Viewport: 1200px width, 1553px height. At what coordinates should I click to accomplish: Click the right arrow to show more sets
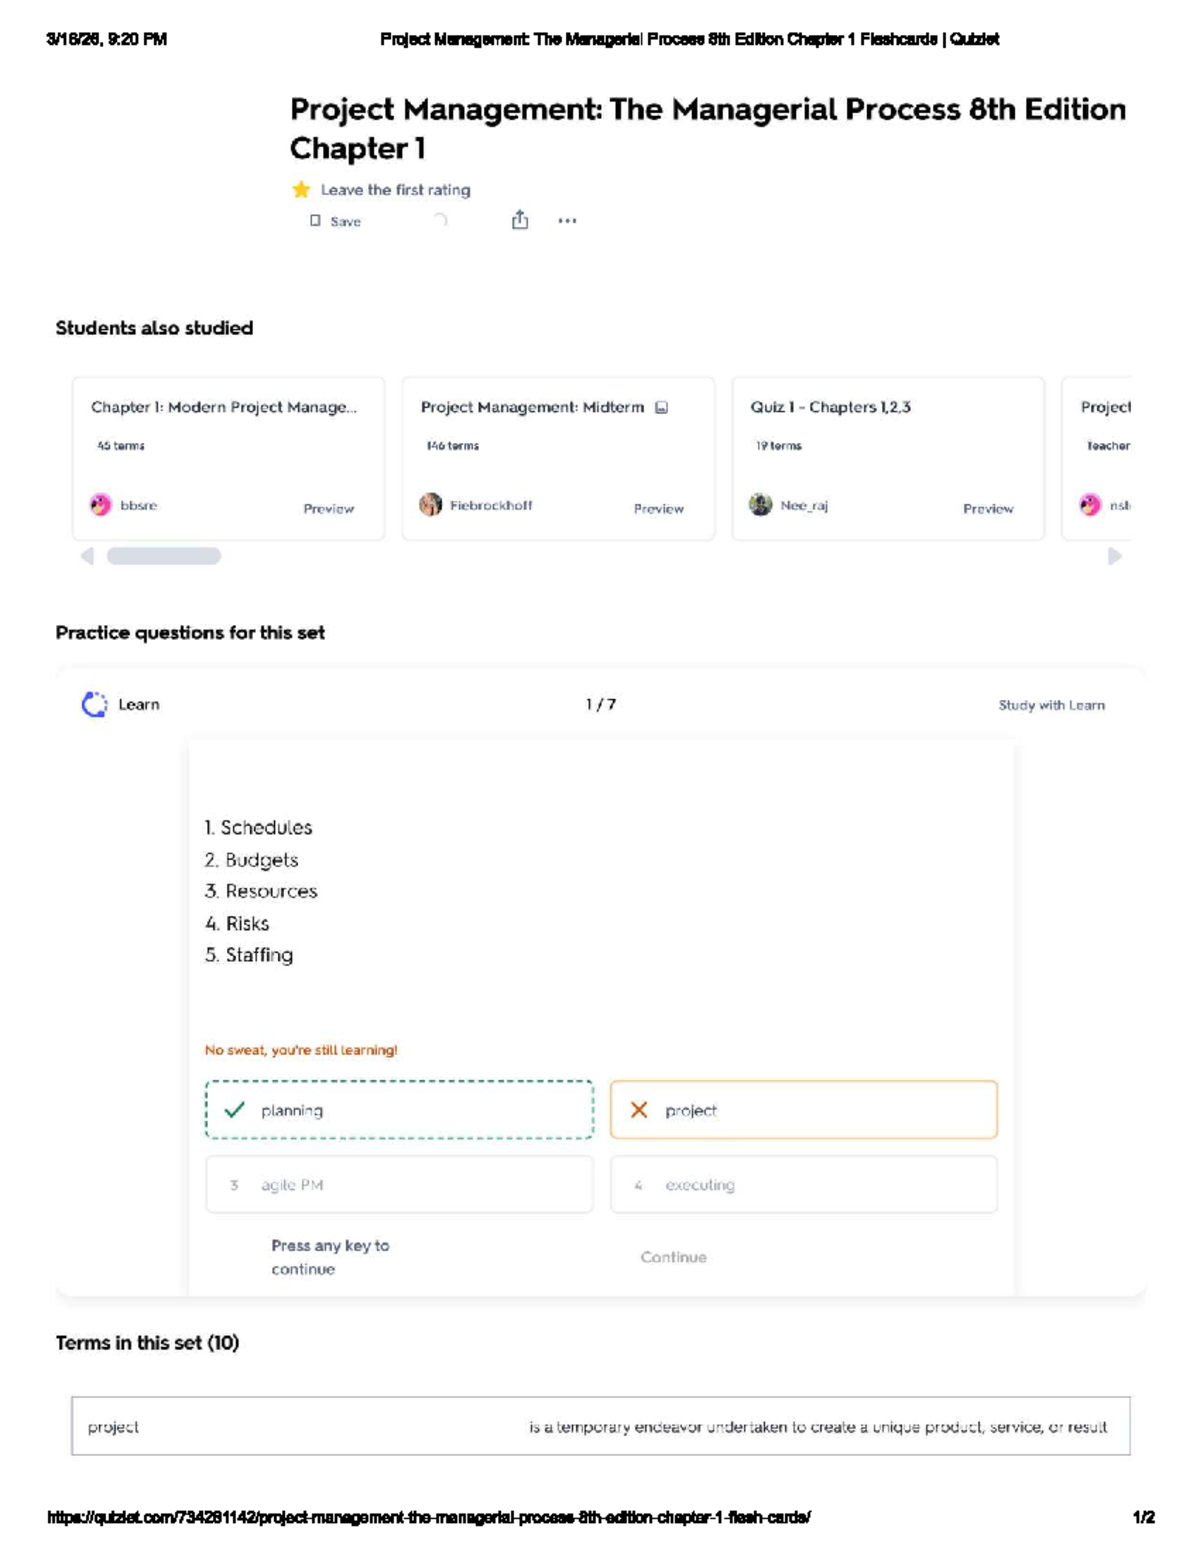click(1115, 556)
